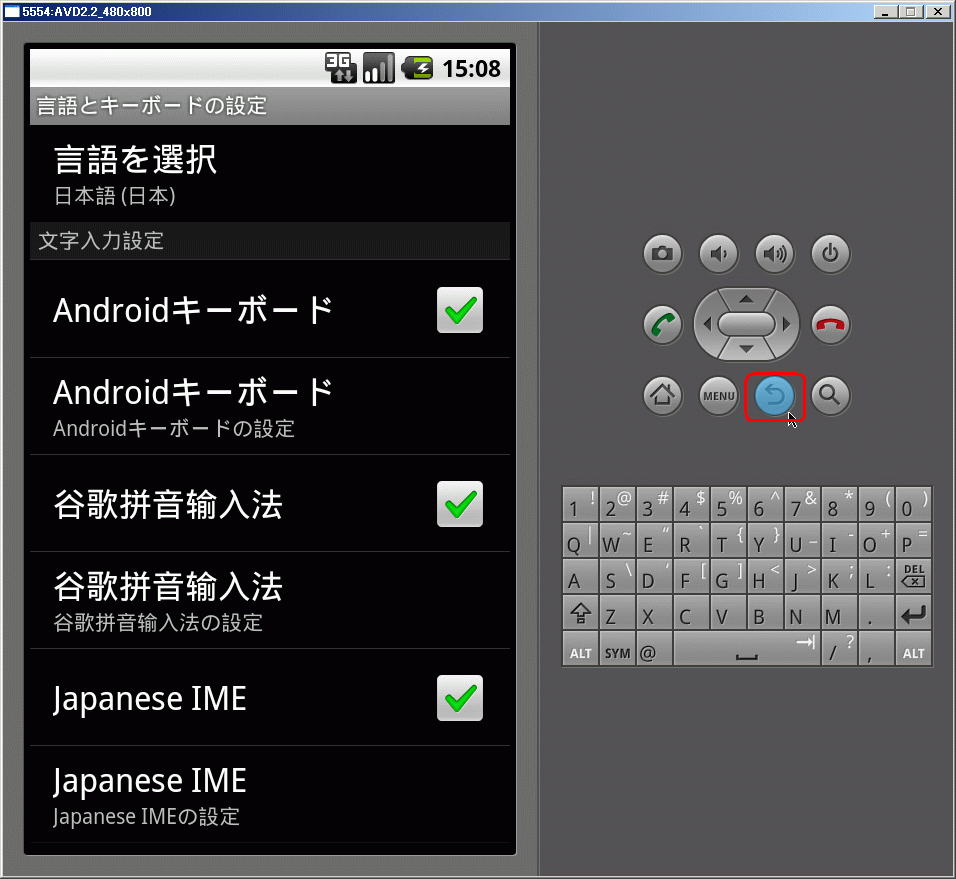This screenshot has height=879, width=956.
Task: Click the green call button
Action: (662, 324)
